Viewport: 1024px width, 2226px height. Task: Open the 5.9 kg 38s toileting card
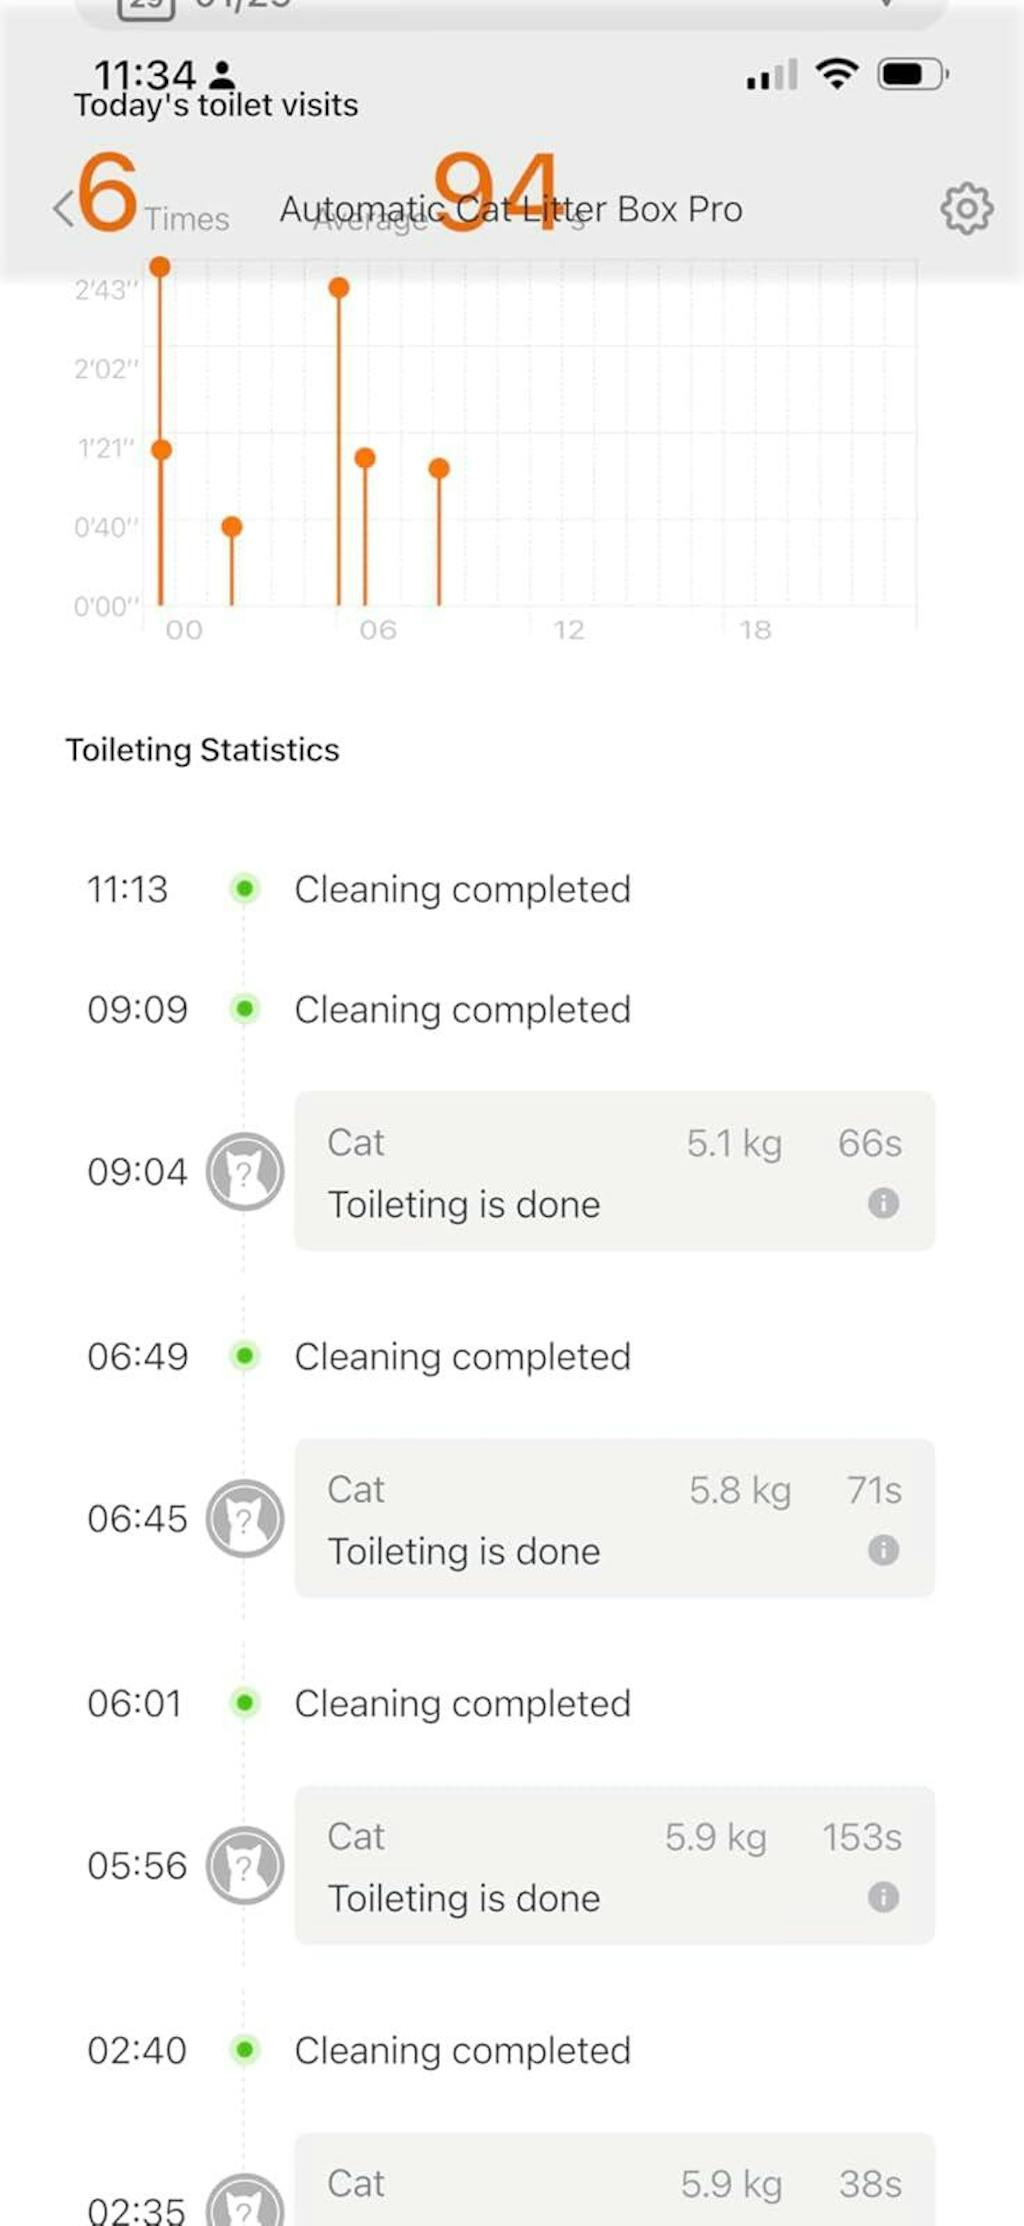tap(614, 2185)
